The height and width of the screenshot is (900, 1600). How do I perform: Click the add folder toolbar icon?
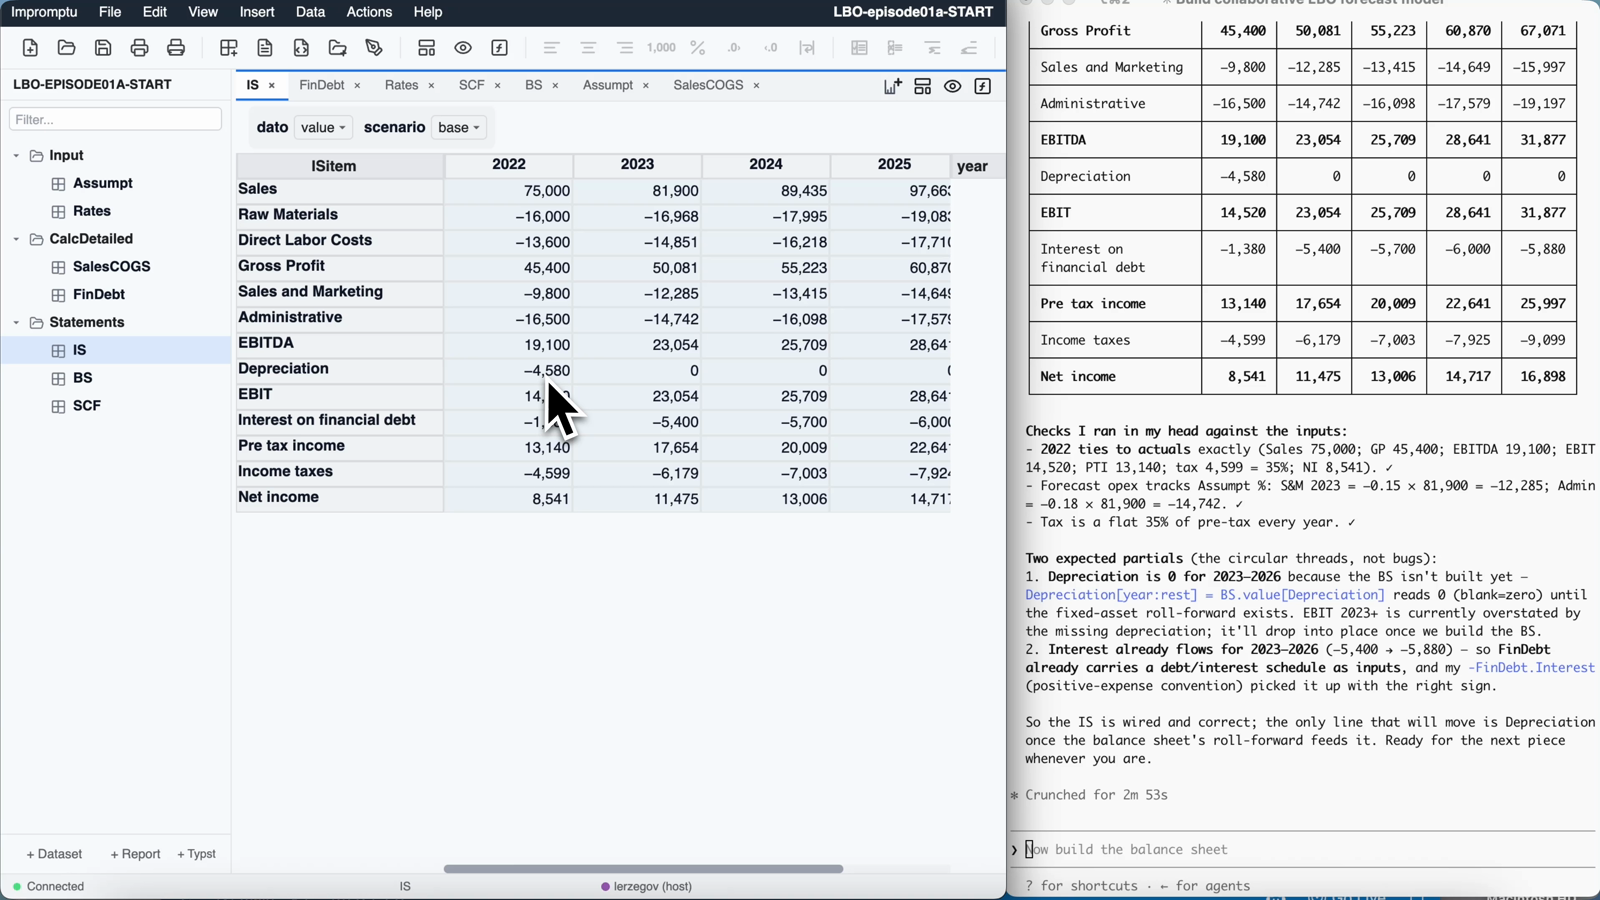[338, 48]
